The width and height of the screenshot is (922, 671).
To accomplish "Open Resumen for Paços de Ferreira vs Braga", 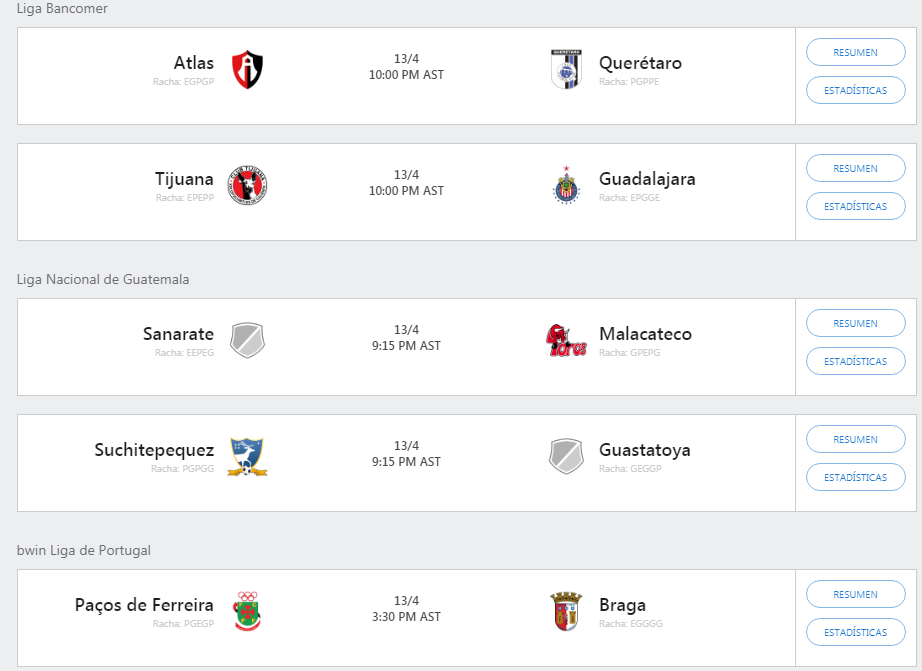I will click(x=856, y=594).
